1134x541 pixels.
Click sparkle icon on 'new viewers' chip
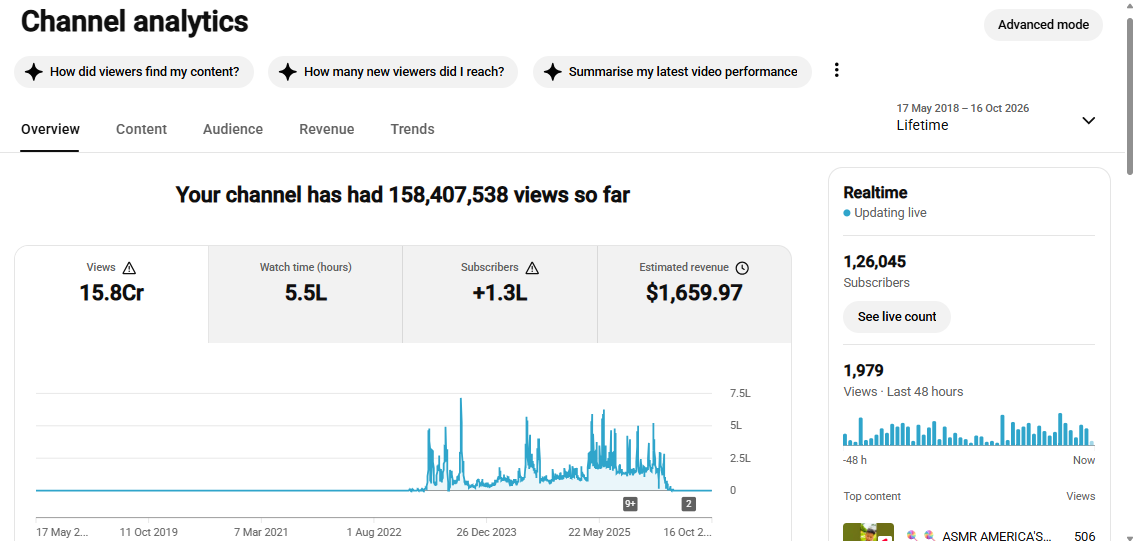[x=288, y=72]
